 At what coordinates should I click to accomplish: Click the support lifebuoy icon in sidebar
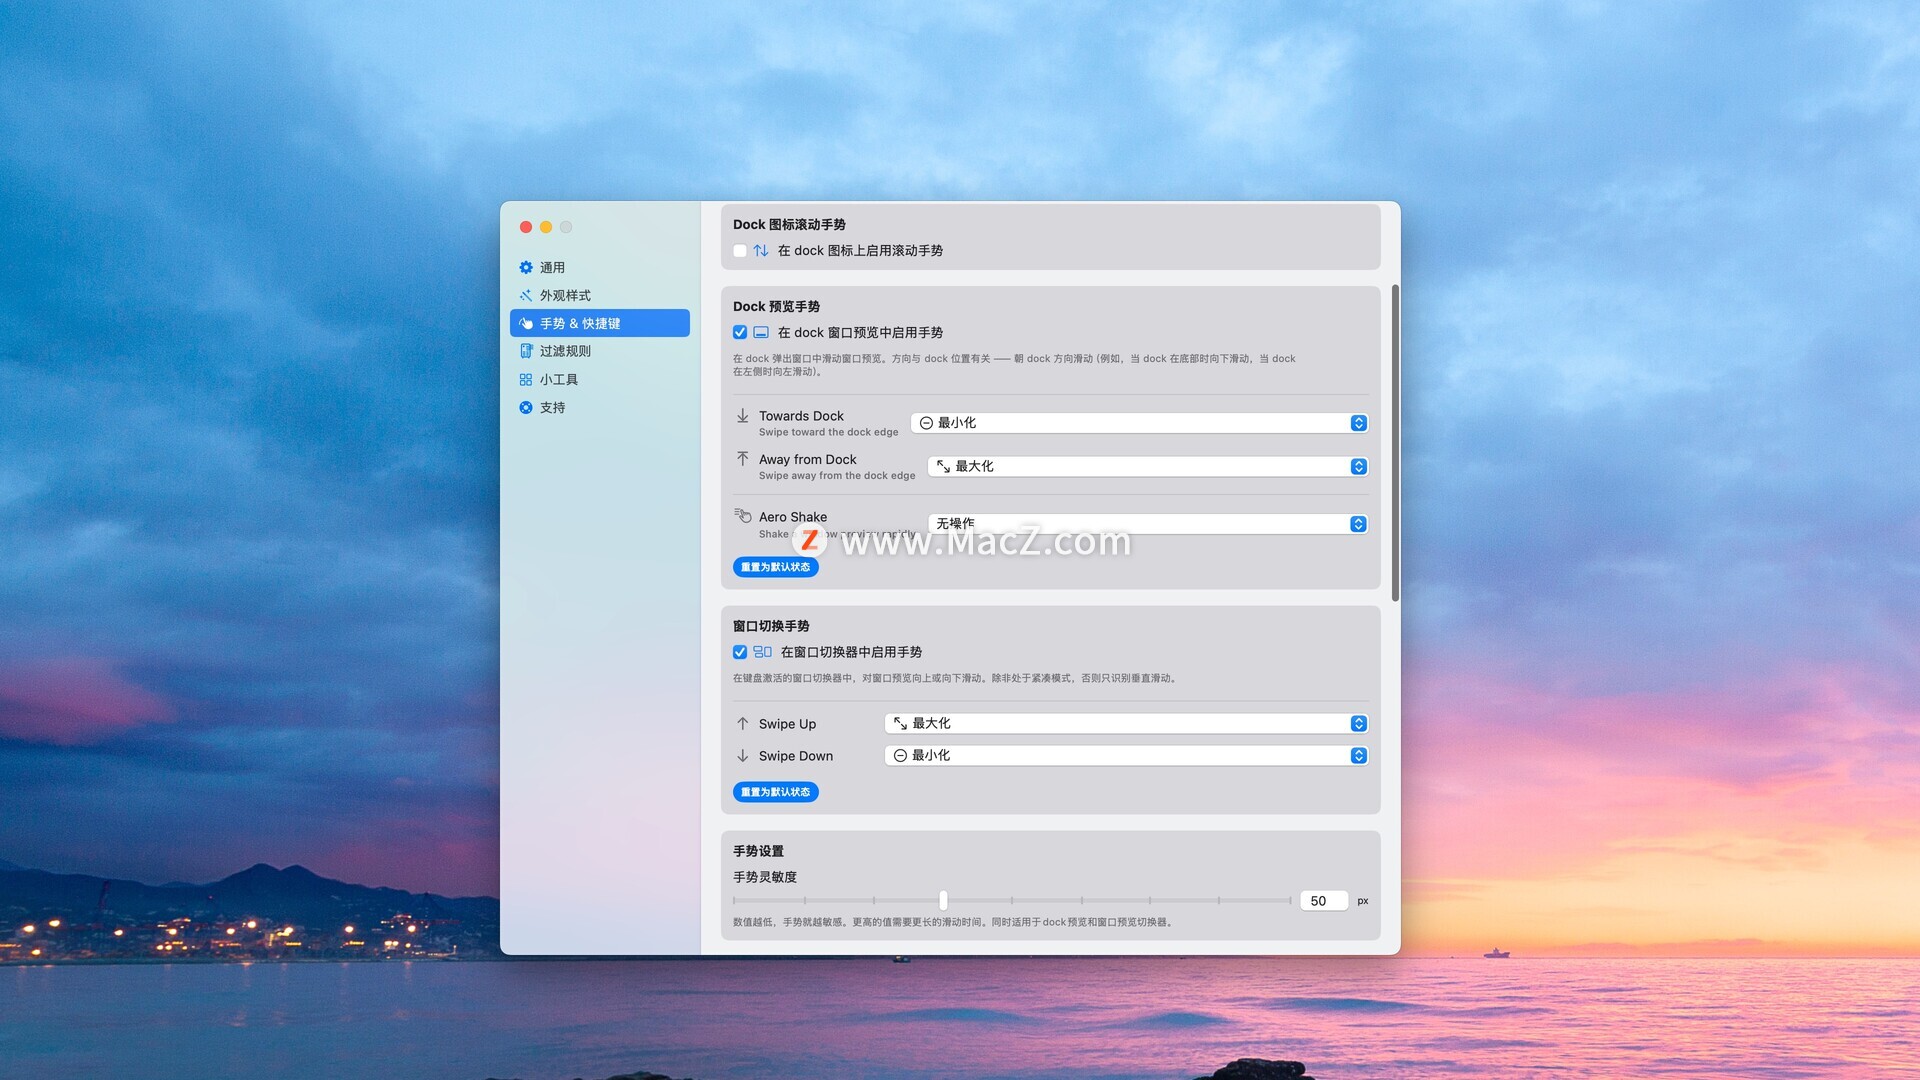(526, 407)
